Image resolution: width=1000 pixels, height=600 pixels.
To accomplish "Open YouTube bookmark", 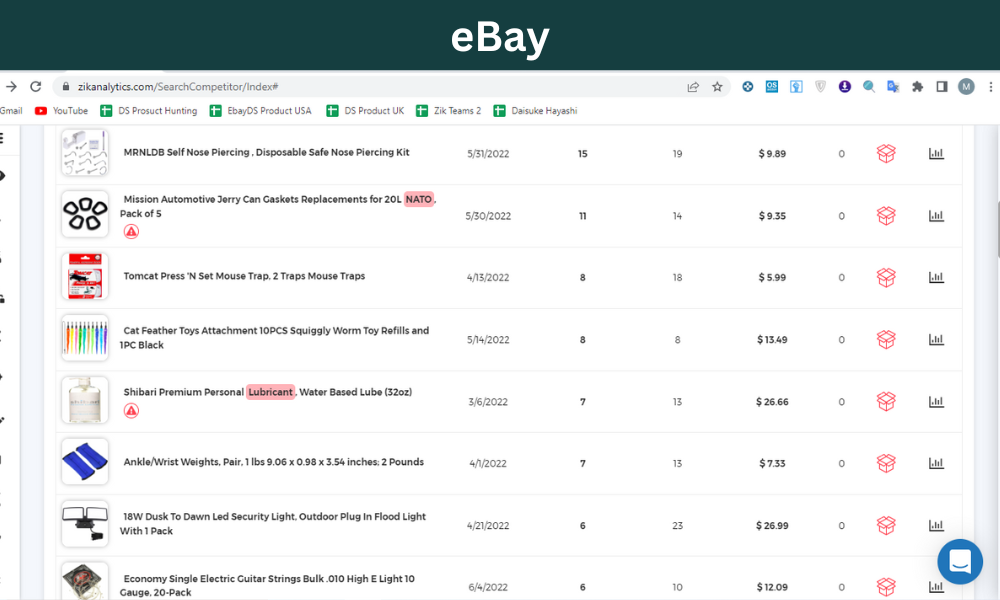I will (x=62, y=111).
